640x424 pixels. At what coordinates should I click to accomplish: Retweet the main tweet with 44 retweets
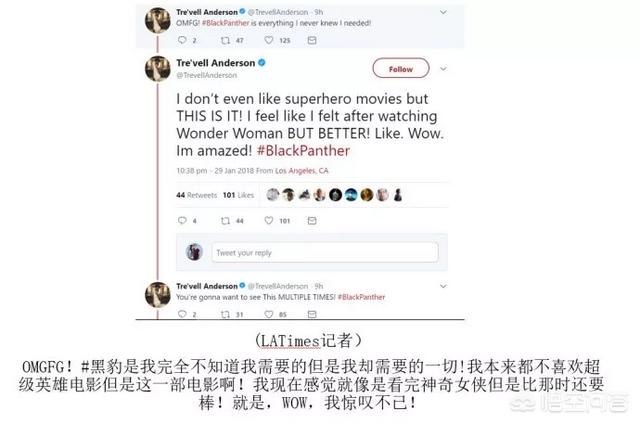tap(225, 221)
